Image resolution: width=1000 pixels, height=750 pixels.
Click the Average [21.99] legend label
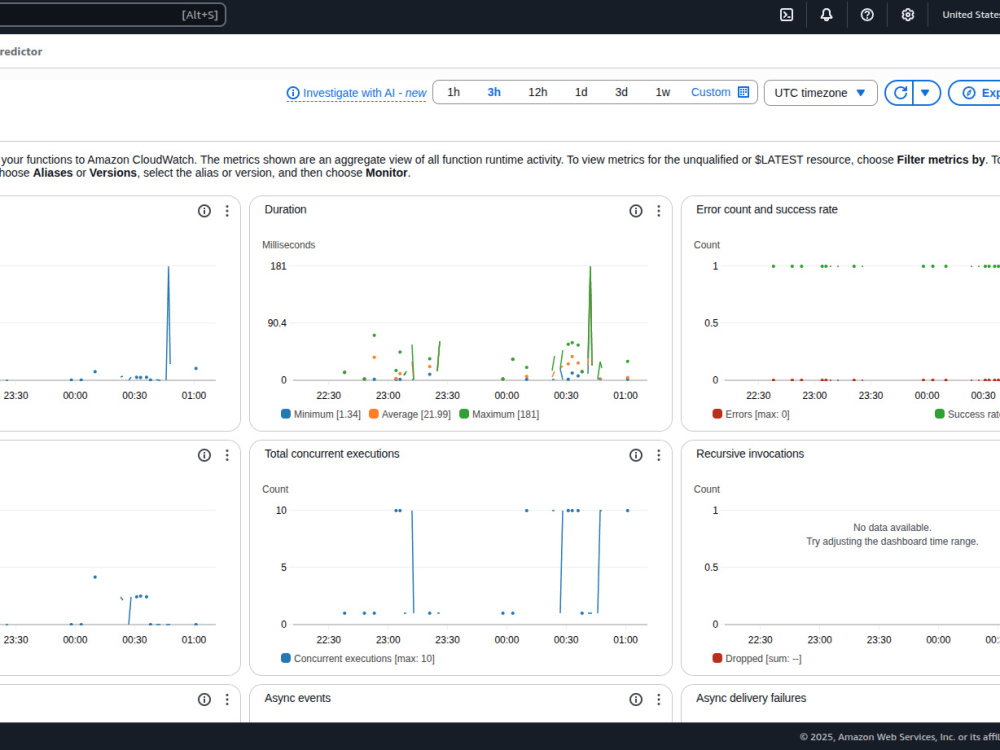416,414
